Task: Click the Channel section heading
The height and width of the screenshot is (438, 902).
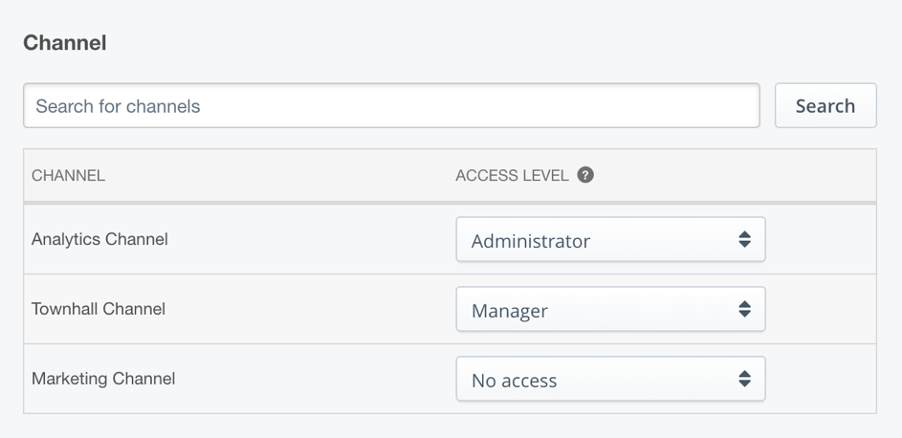Action: (x=65, y=43)
